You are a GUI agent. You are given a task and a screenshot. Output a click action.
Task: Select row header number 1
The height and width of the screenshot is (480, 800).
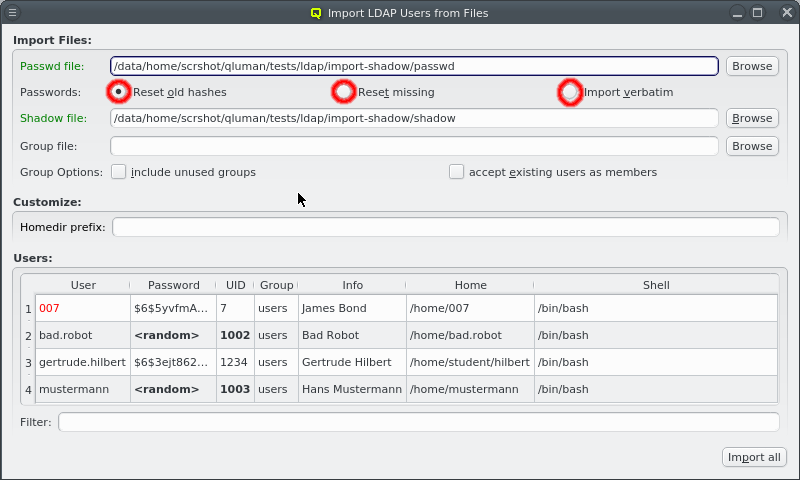[x=28, y=309]
